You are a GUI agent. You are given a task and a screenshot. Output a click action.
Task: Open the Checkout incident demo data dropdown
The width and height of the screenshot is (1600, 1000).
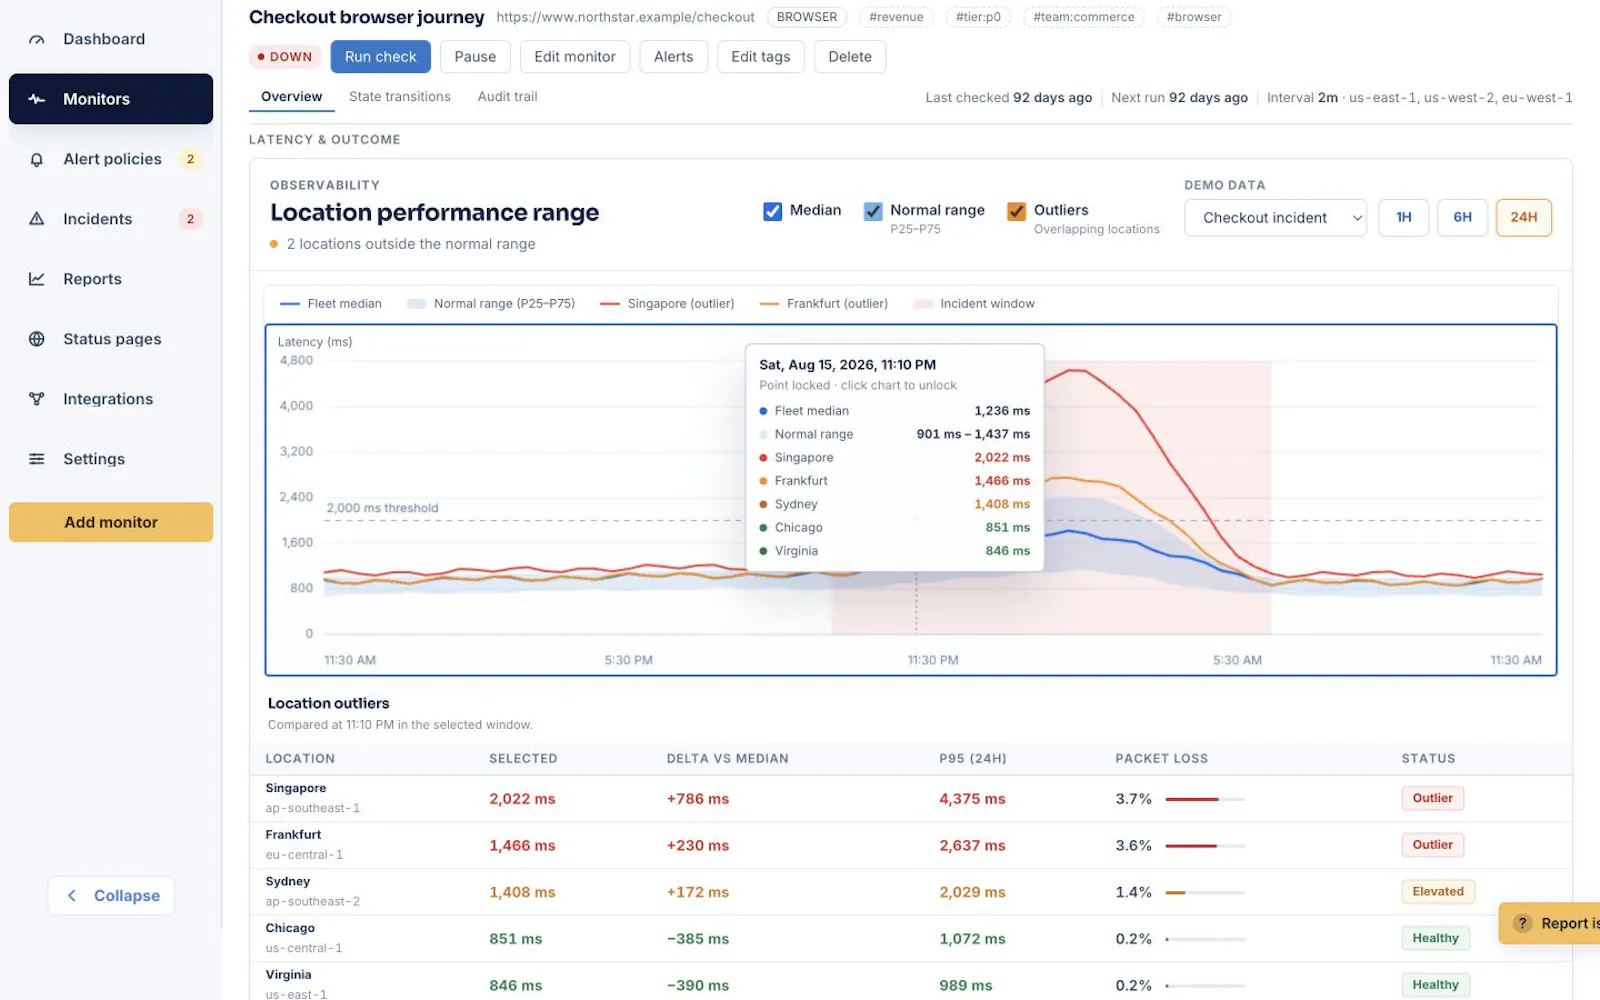pos(1275,218)
